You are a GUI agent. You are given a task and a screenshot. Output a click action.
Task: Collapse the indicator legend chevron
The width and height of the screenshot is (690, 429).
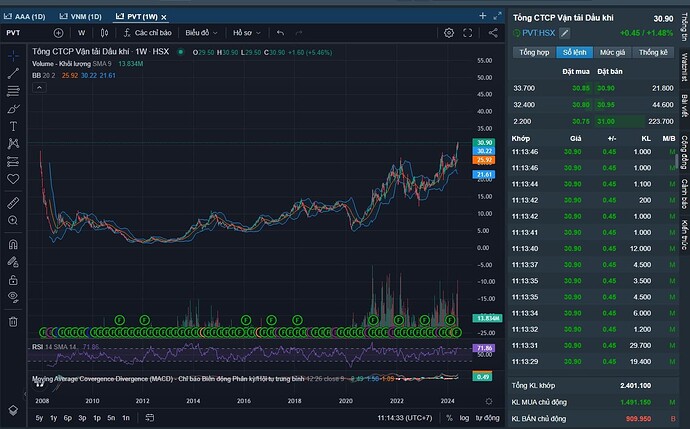pos(37,86)
